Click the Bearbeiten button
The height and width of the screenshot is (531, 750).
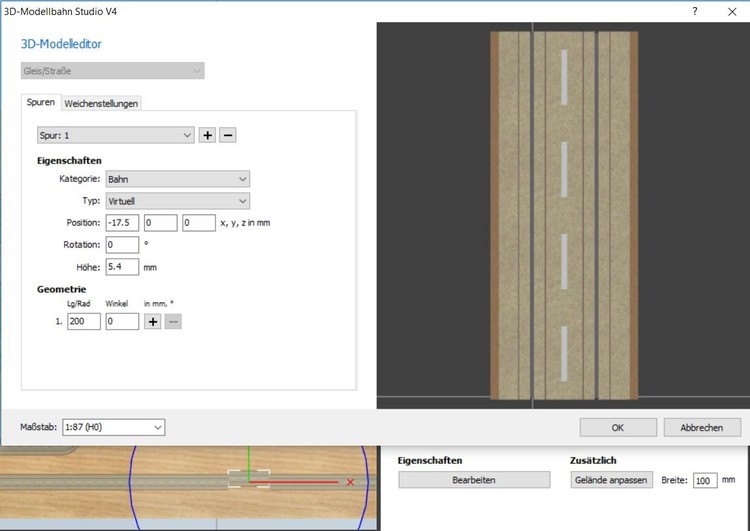(474, 480)
